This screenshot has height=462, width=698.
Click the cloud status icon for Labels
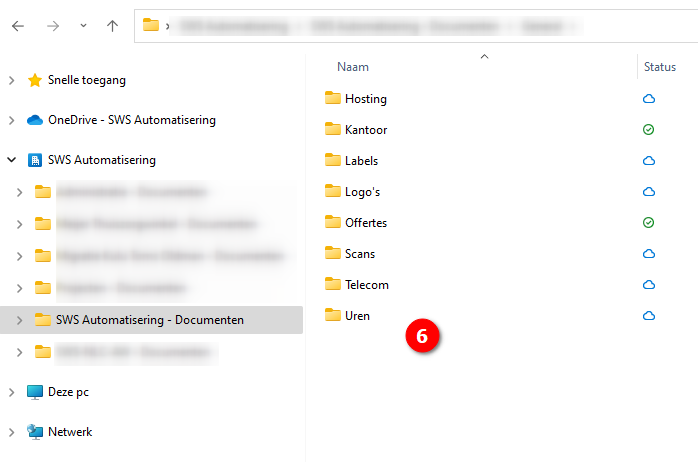(x=648, y=161)
